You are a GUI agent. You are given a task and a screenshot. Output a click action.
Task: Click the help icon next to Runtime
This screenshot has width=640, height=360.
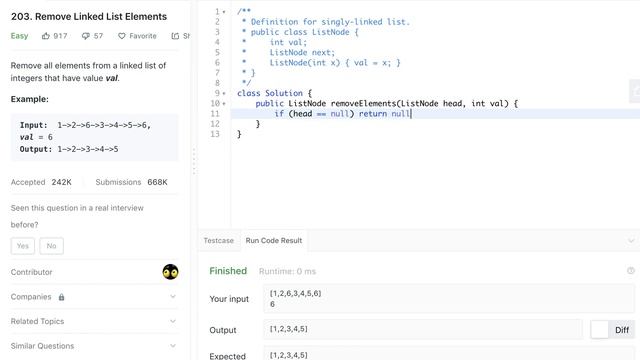(x=631, y=271)
